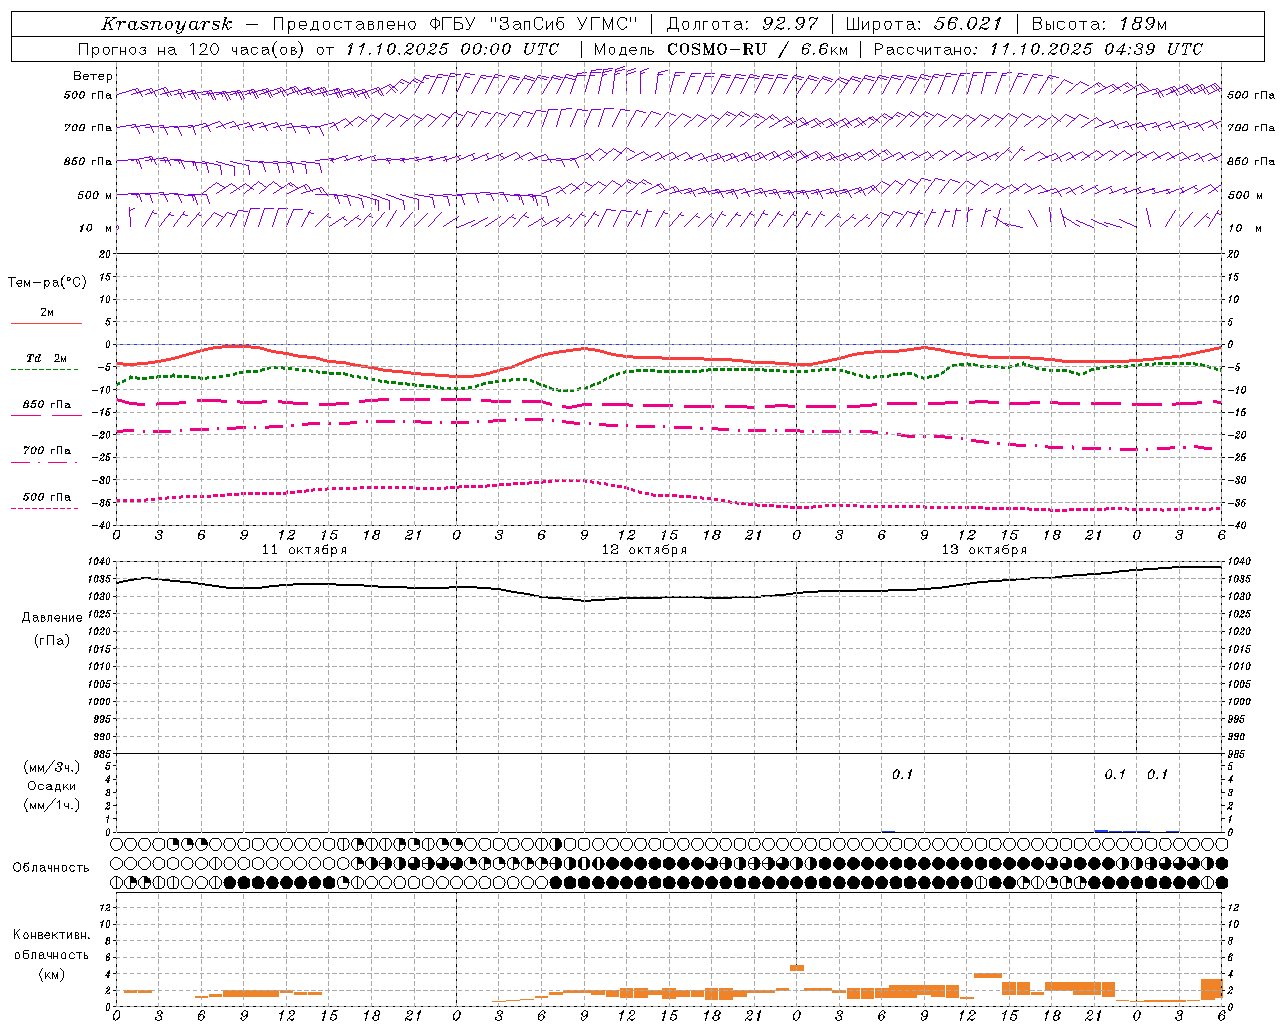This screenshot has width=1280, height=1024.
Task: Click the black surface pressure curve
Action: [670, 597]
